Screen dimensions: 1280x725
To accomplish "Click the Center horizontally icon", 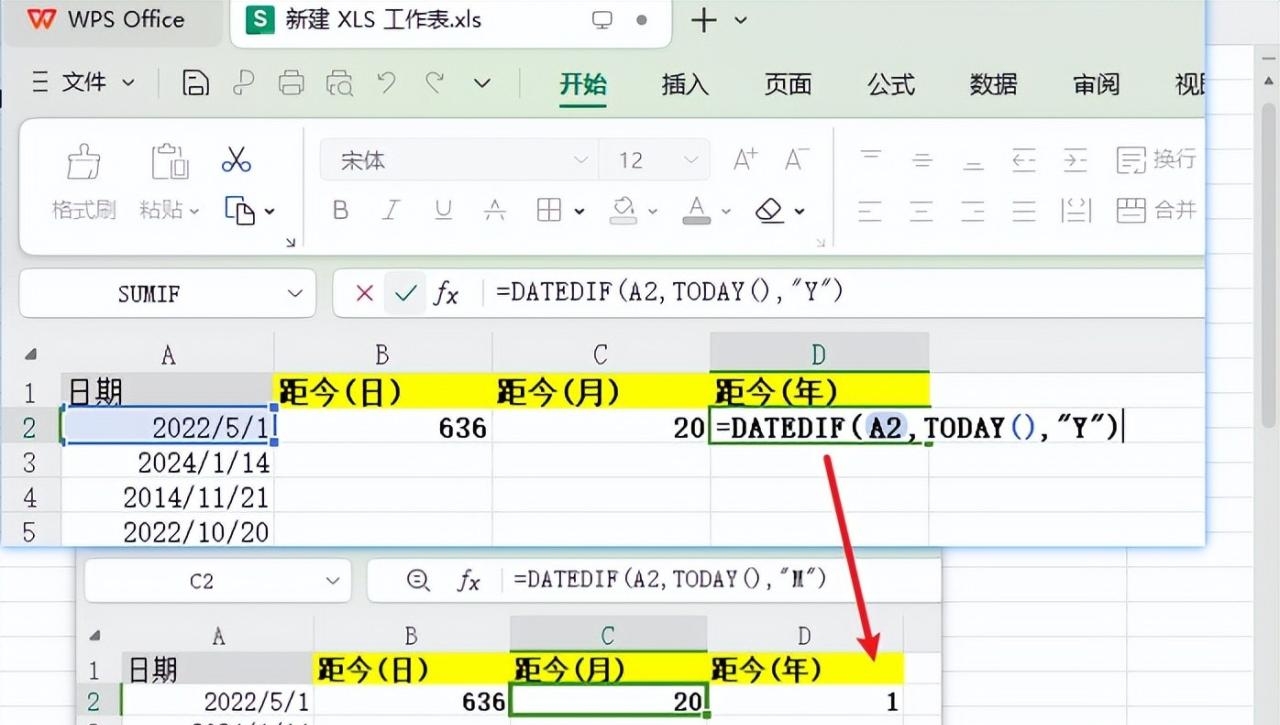I will click(922, 210).
